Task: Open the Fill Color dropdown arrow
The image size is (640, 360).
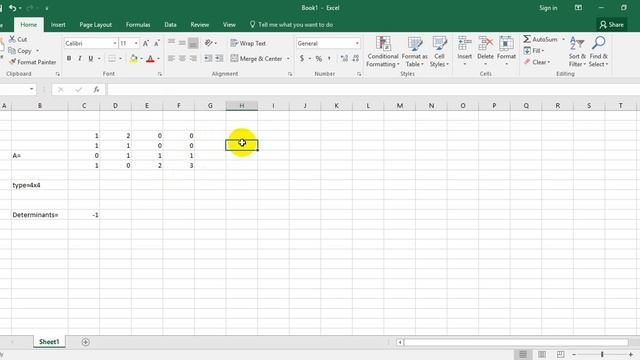Action: coord(142,59)
